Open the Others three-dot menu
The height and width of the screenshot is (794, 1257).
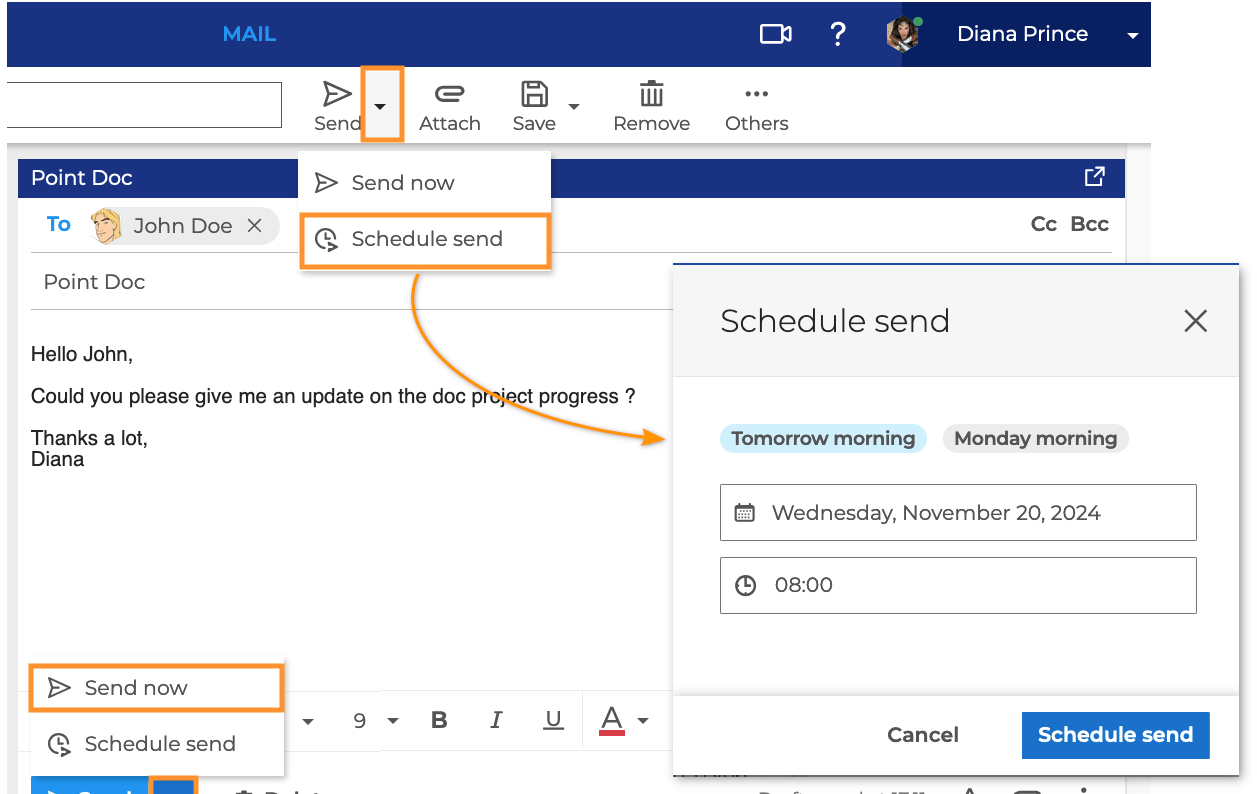point(756,95)
